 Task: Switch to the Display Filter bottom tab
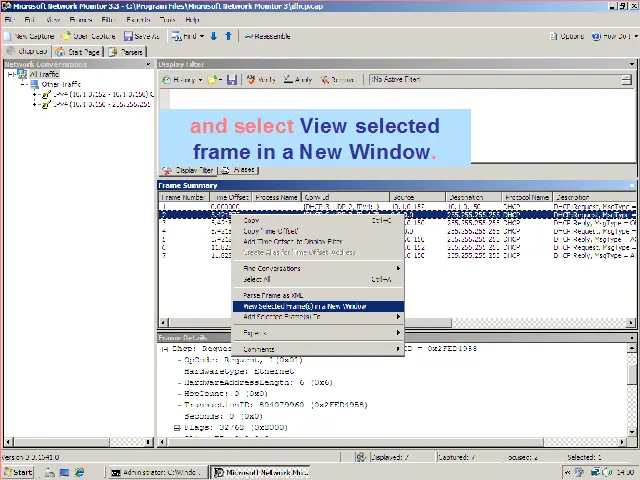(188, 170)
